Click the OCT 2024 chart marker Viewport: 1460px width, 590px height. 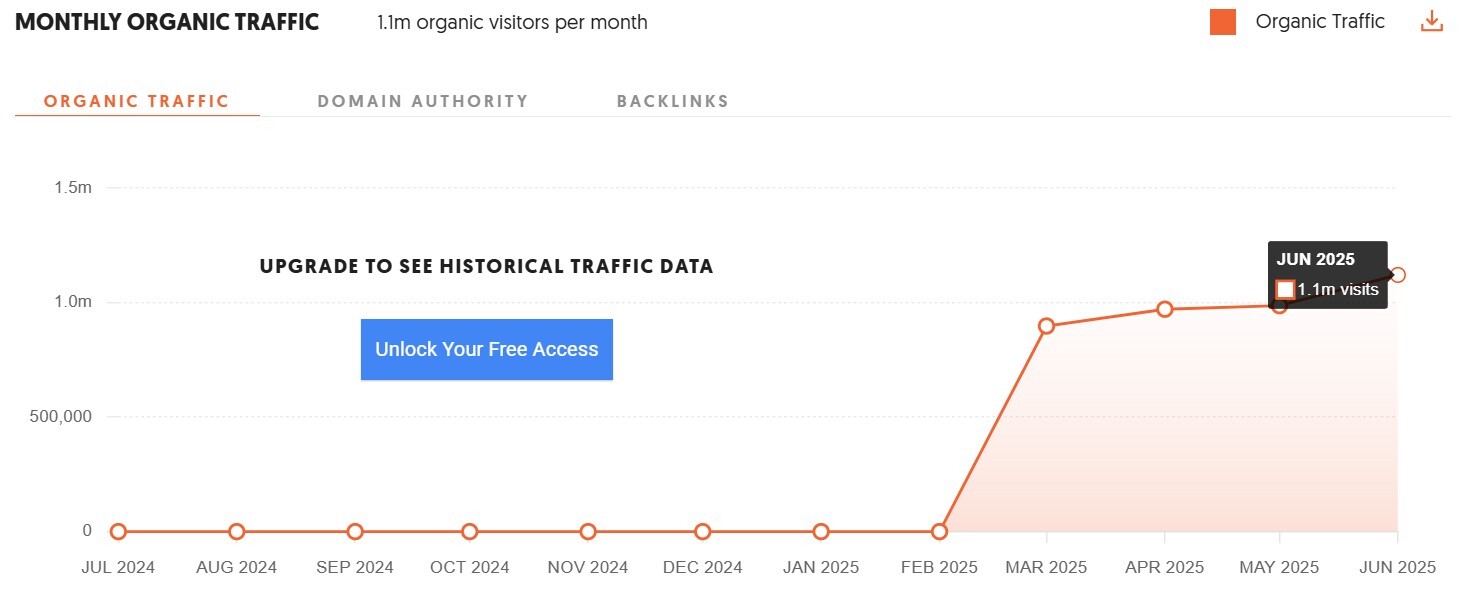pyautogui.click(x=470, y=532)
